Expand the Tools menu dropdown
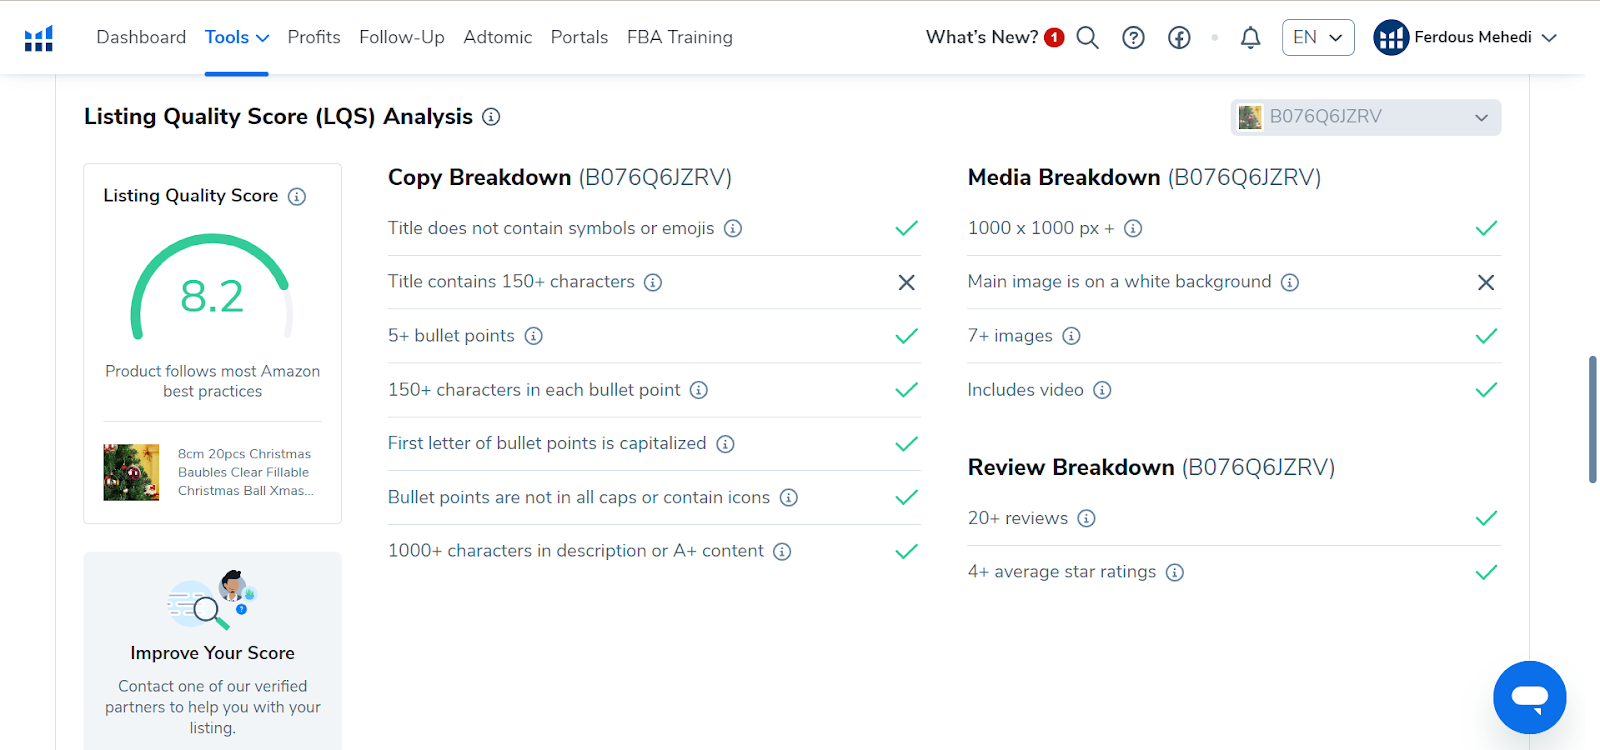 (x=237, y=38)
